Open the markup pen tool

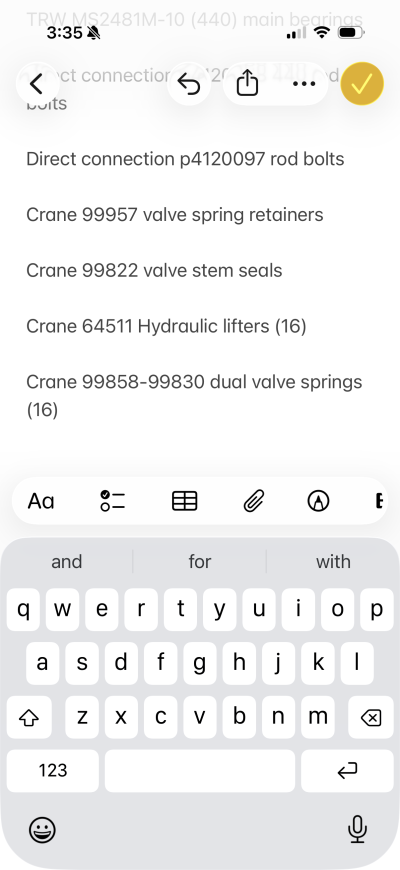(318, 501)
